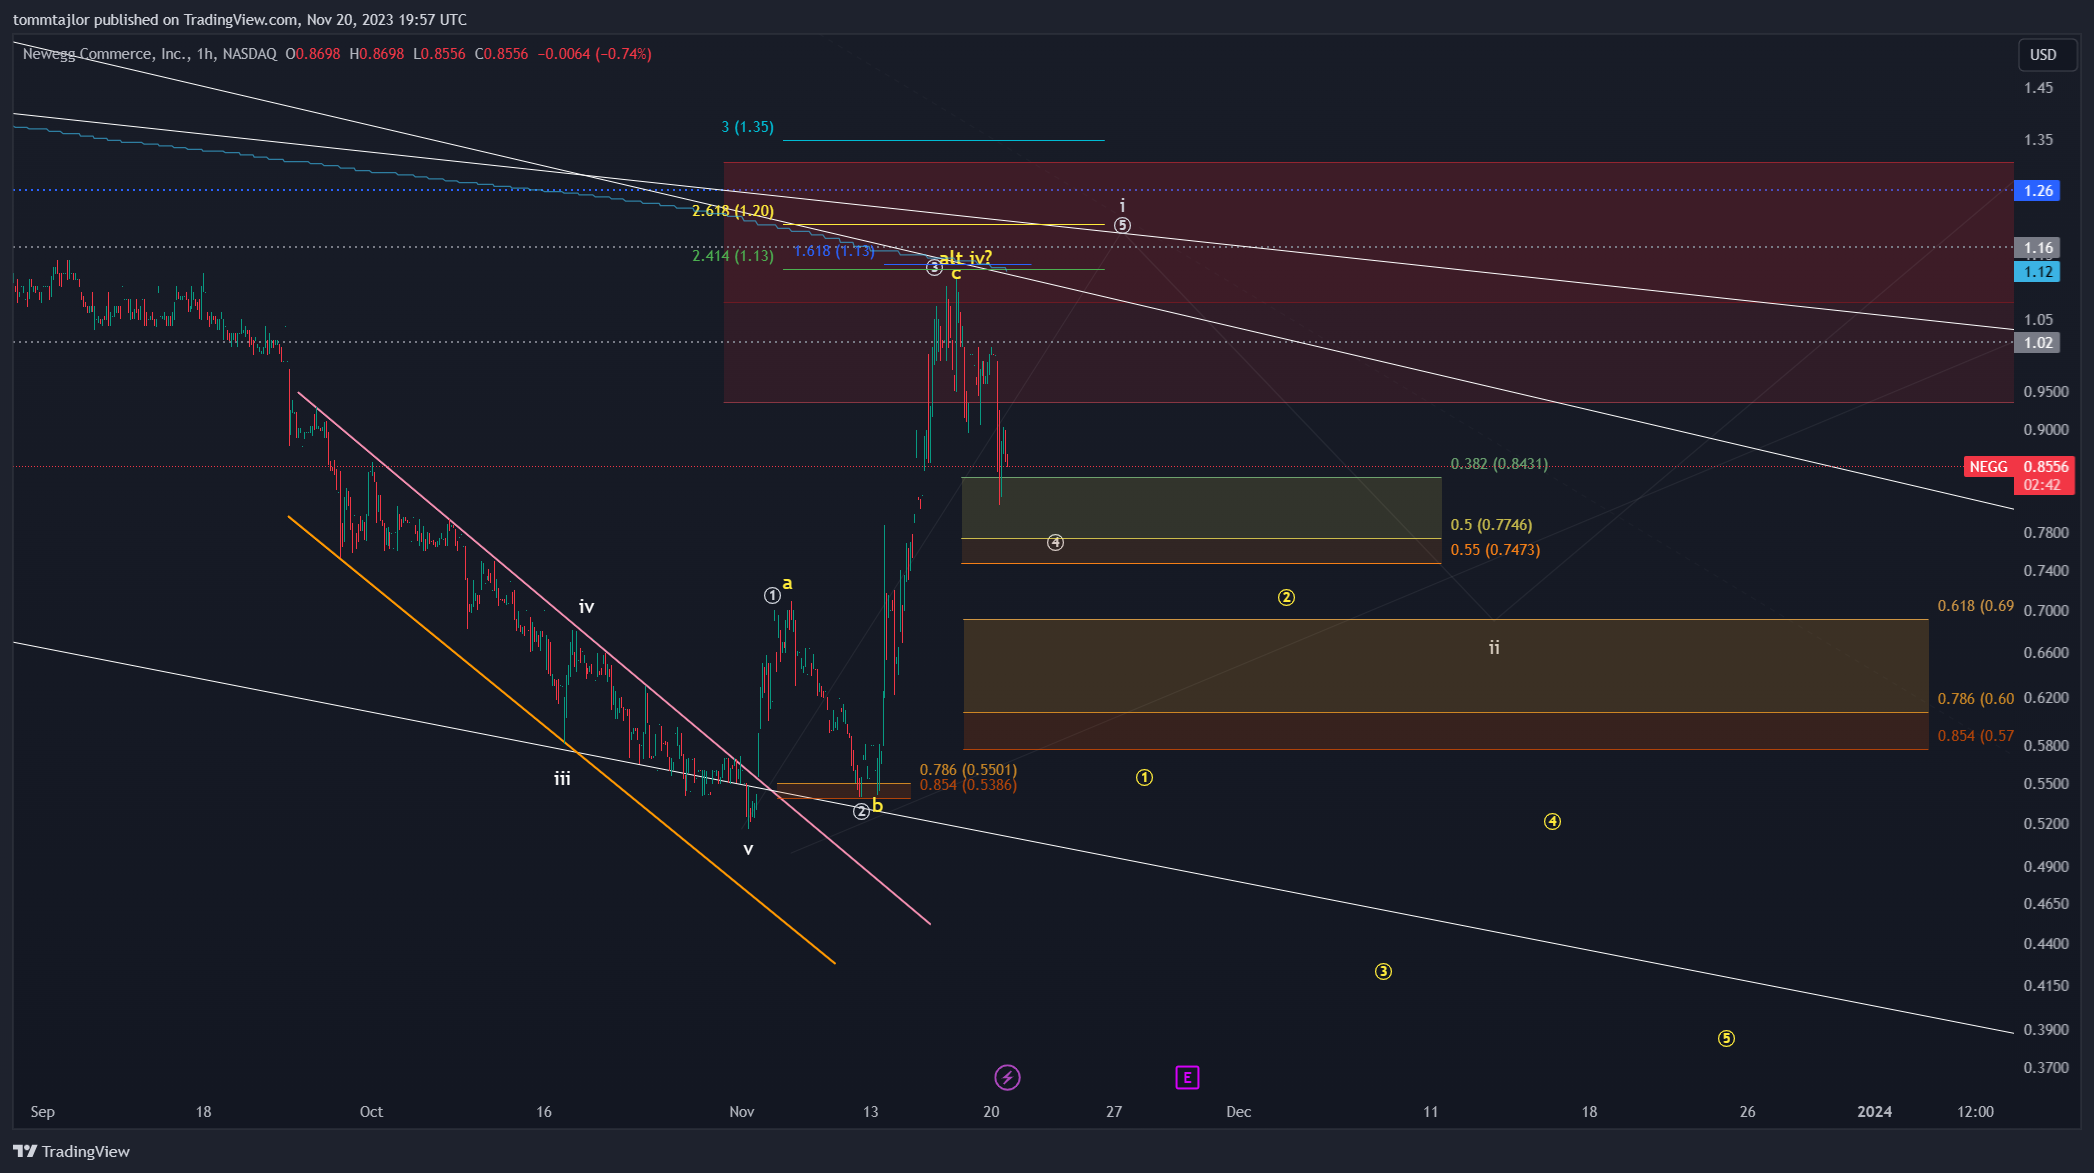Click the Newegg Commerce, Inc. symbol title
The image size is (2094, 1173).
105,54
